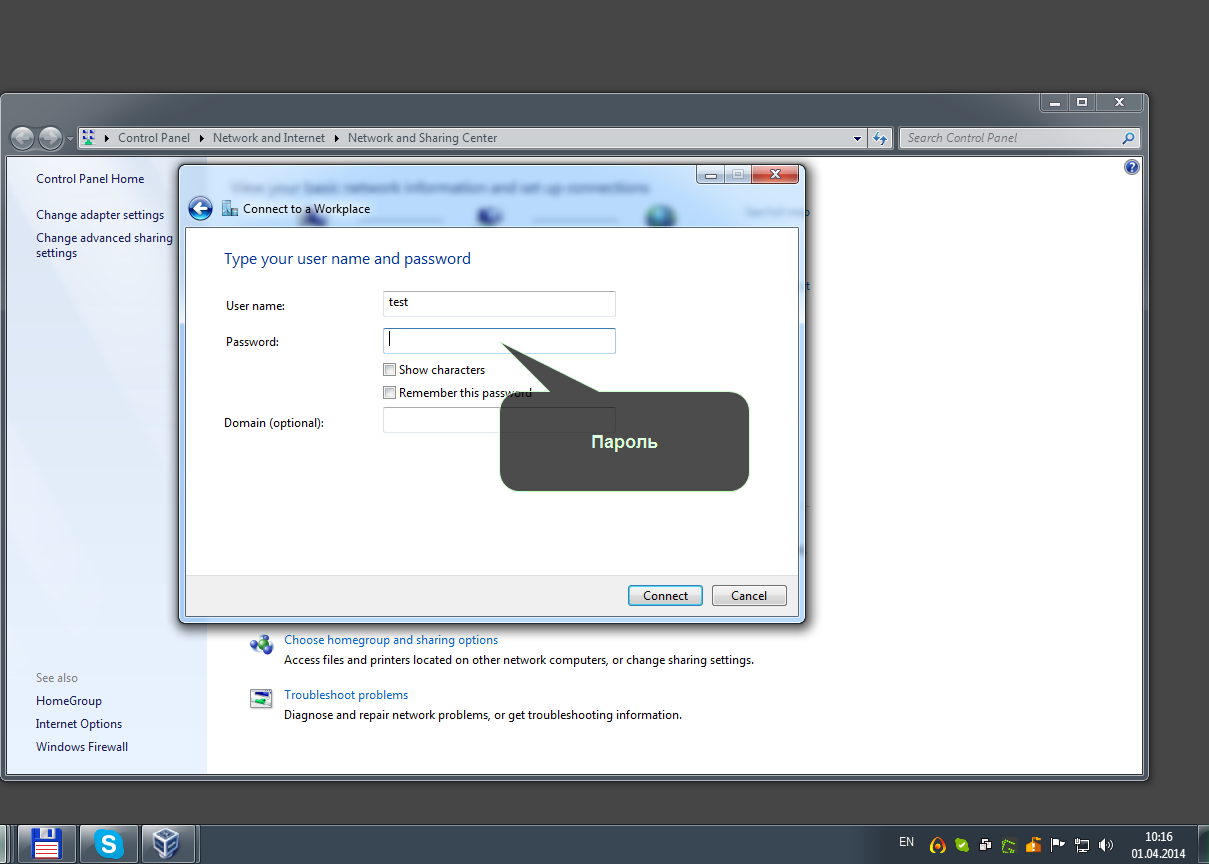Select Network and Sharing Center breadcrumb

422,138
